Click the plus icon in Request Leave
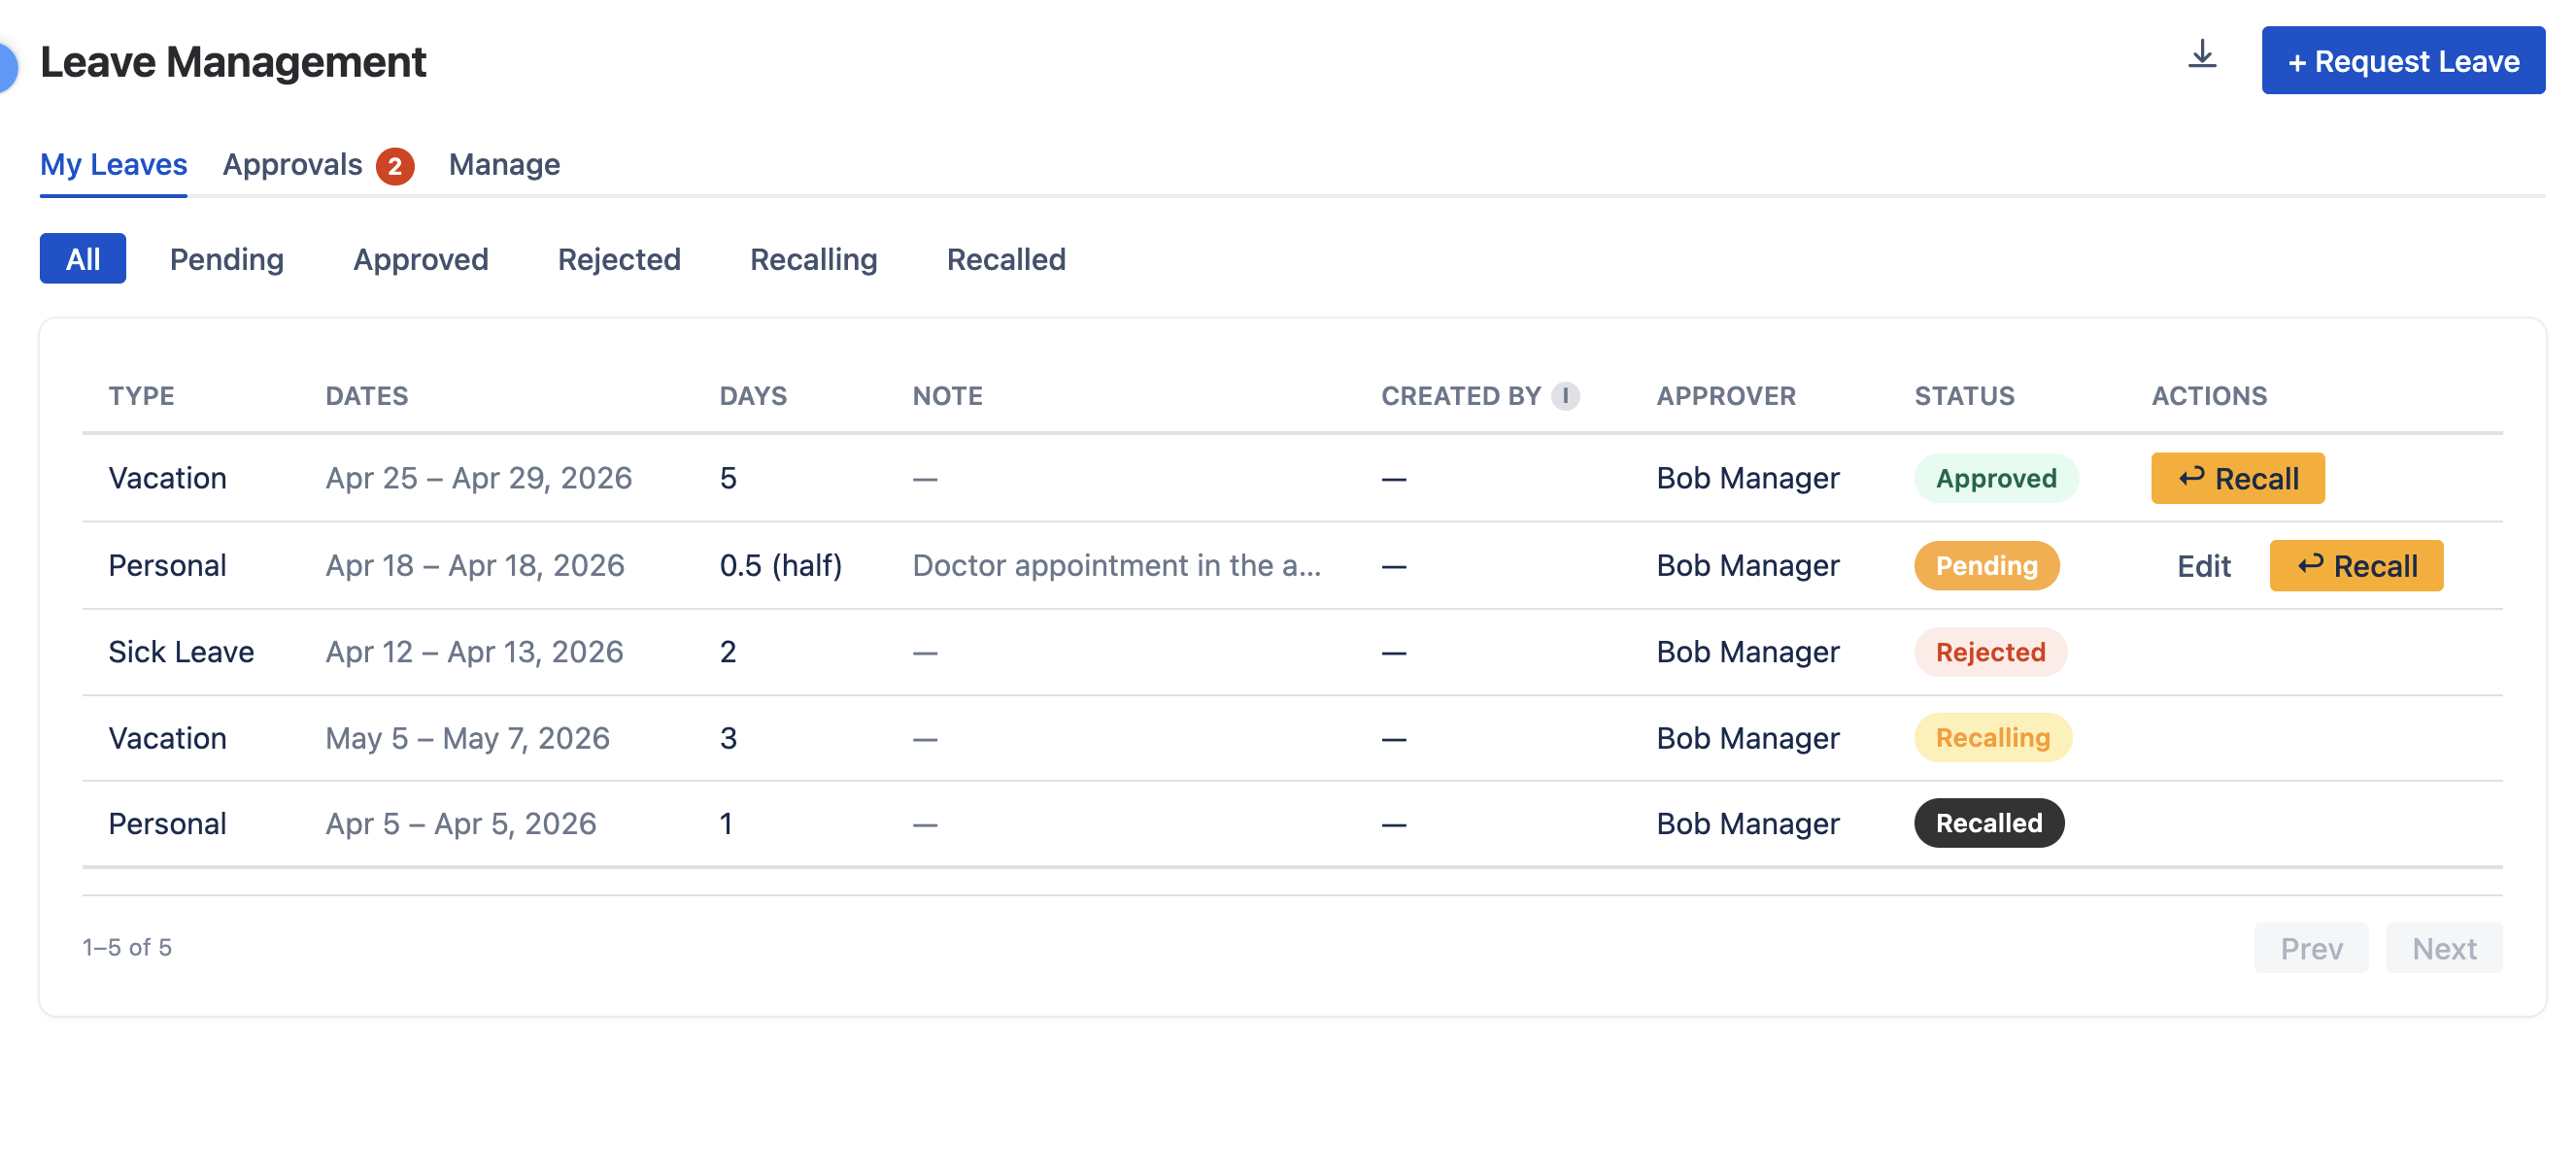This screenshot has height=1175, width=2576. coord(2300,60)
